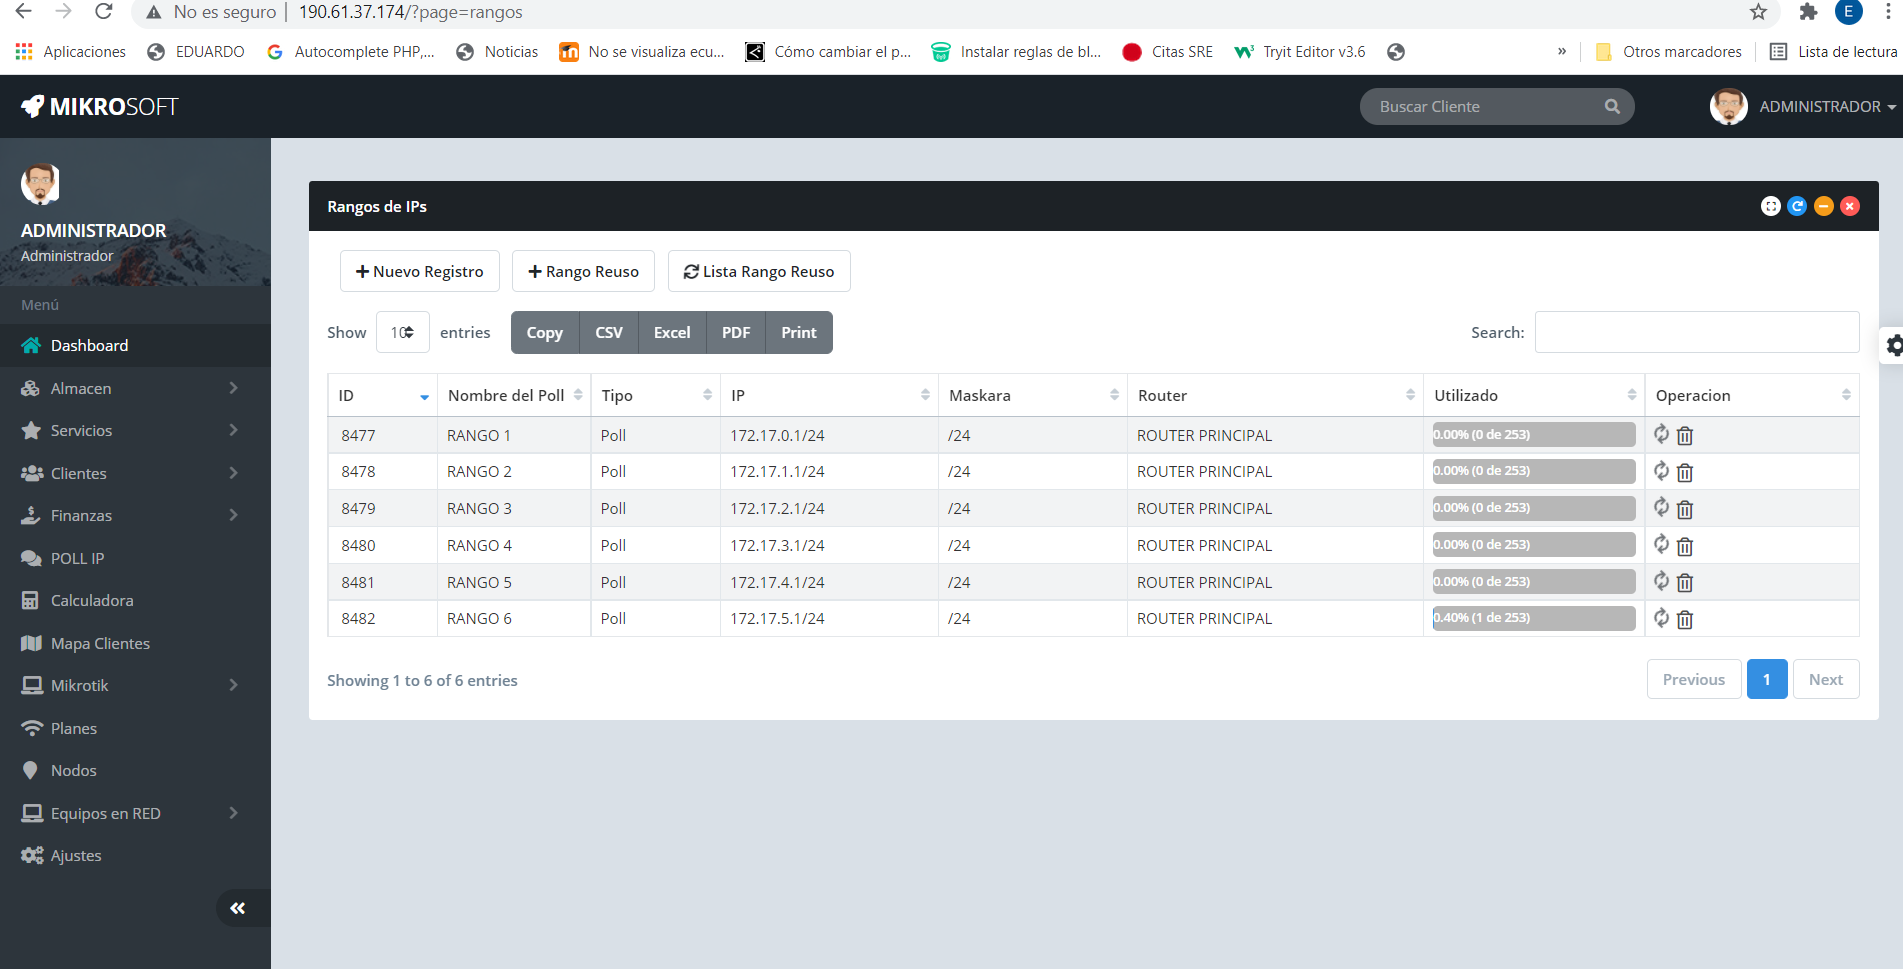Viewport: 1903px width, 969px height.
Task: Focus the table Search input field
Action: click(1697, 332)
